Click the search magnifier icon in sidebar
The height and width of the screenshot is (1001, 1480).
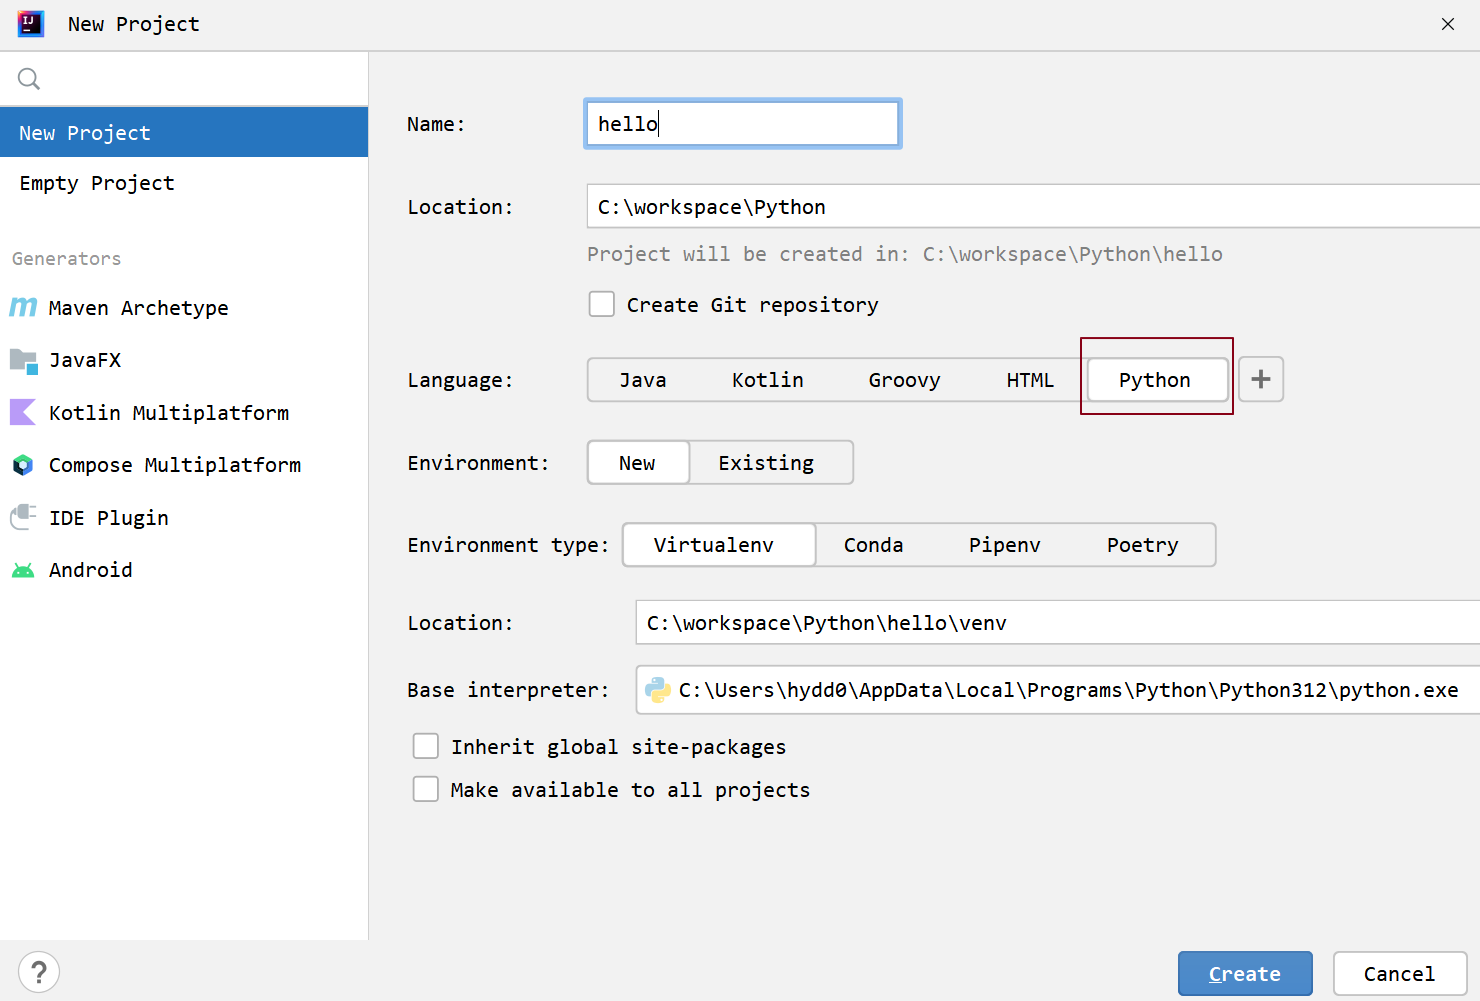coord(29,78)
